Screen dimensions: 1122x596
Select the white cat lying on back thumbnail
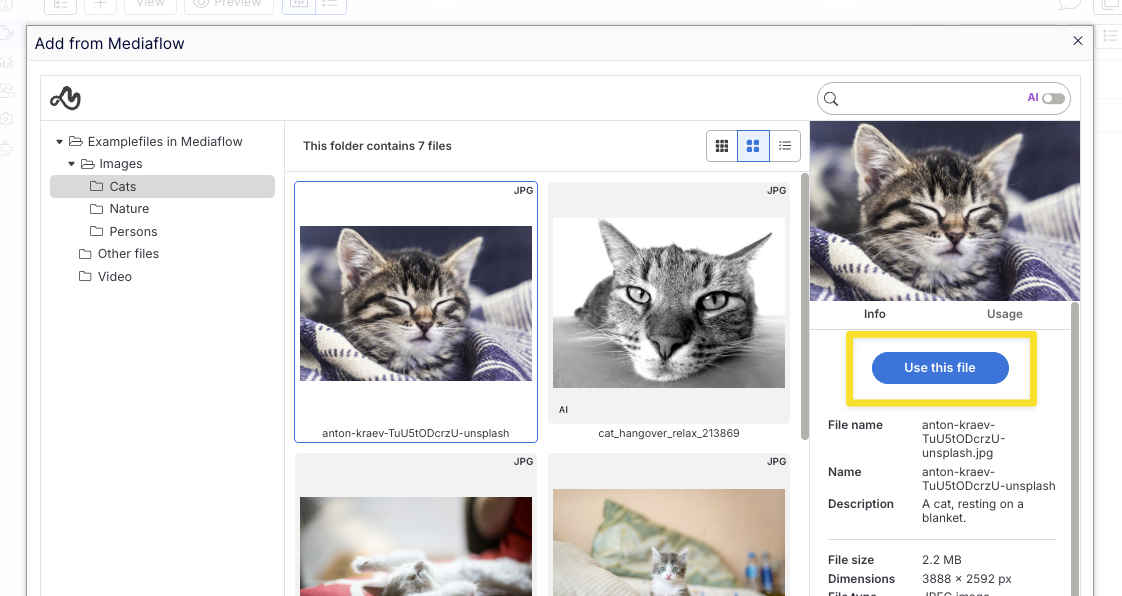pyautogui.click(x=416, y=546)
